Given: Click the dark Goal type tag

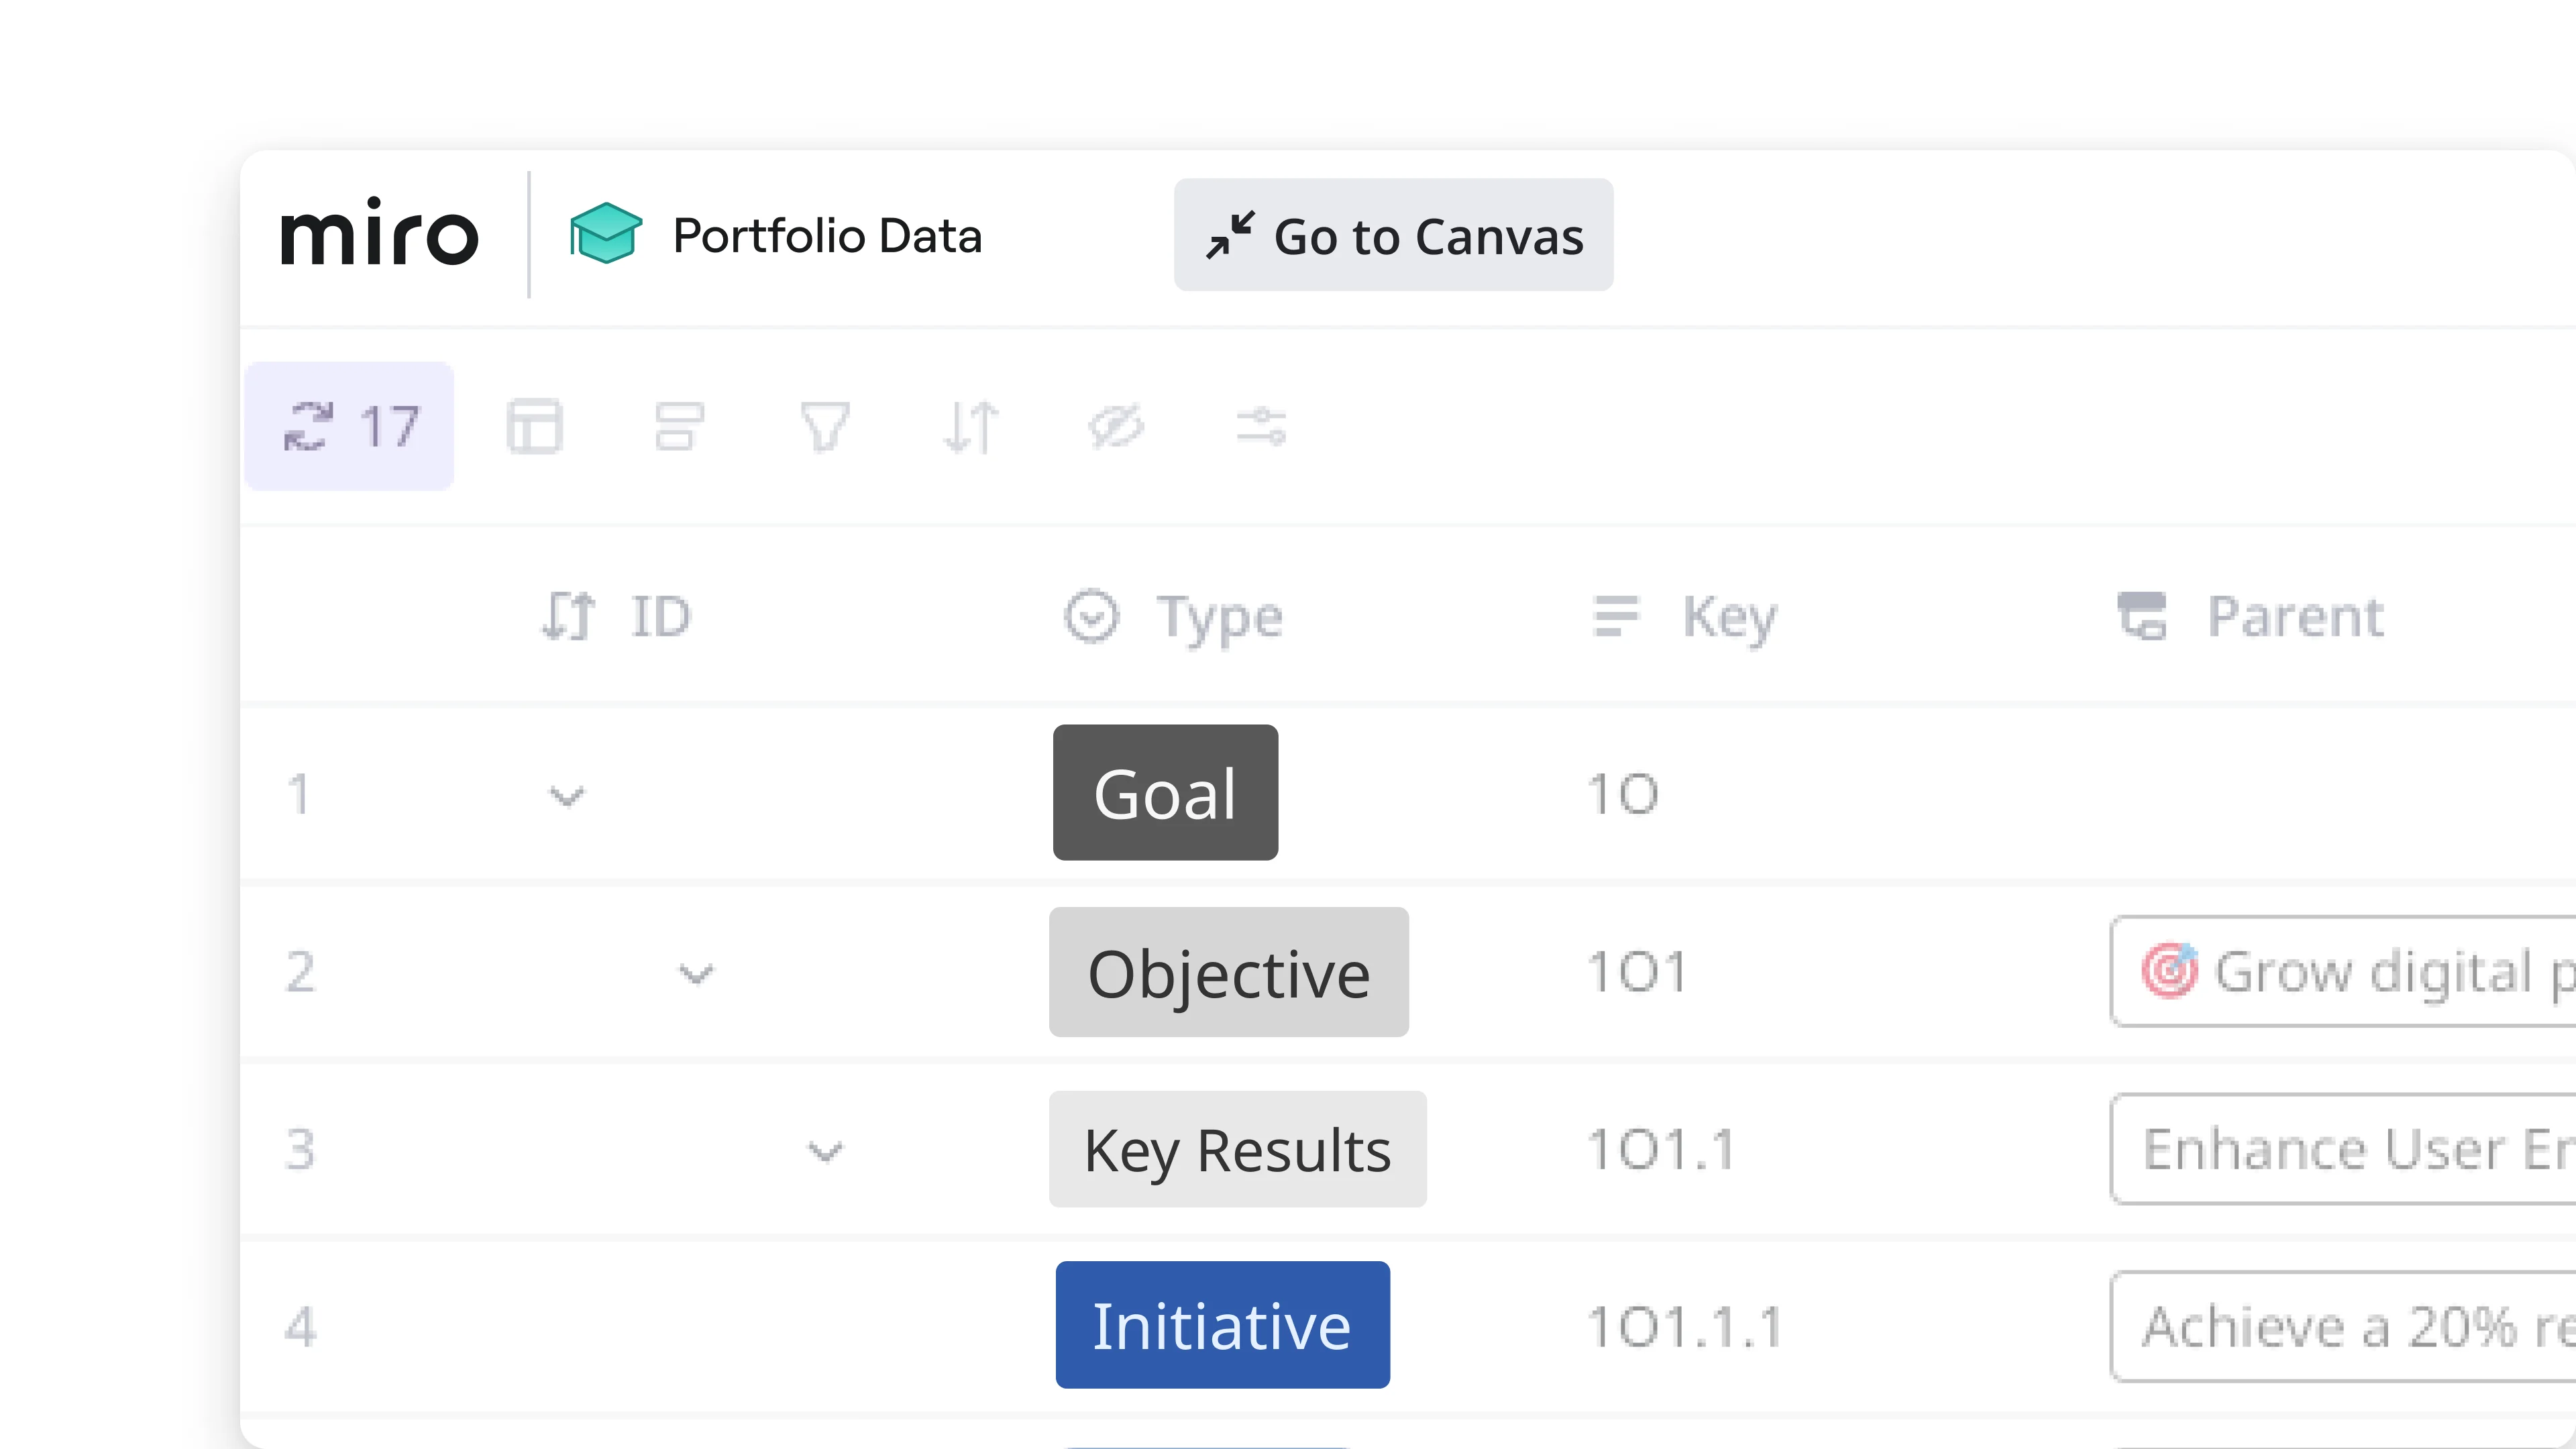Looking at the screenshot, I should coord(1165,793).
